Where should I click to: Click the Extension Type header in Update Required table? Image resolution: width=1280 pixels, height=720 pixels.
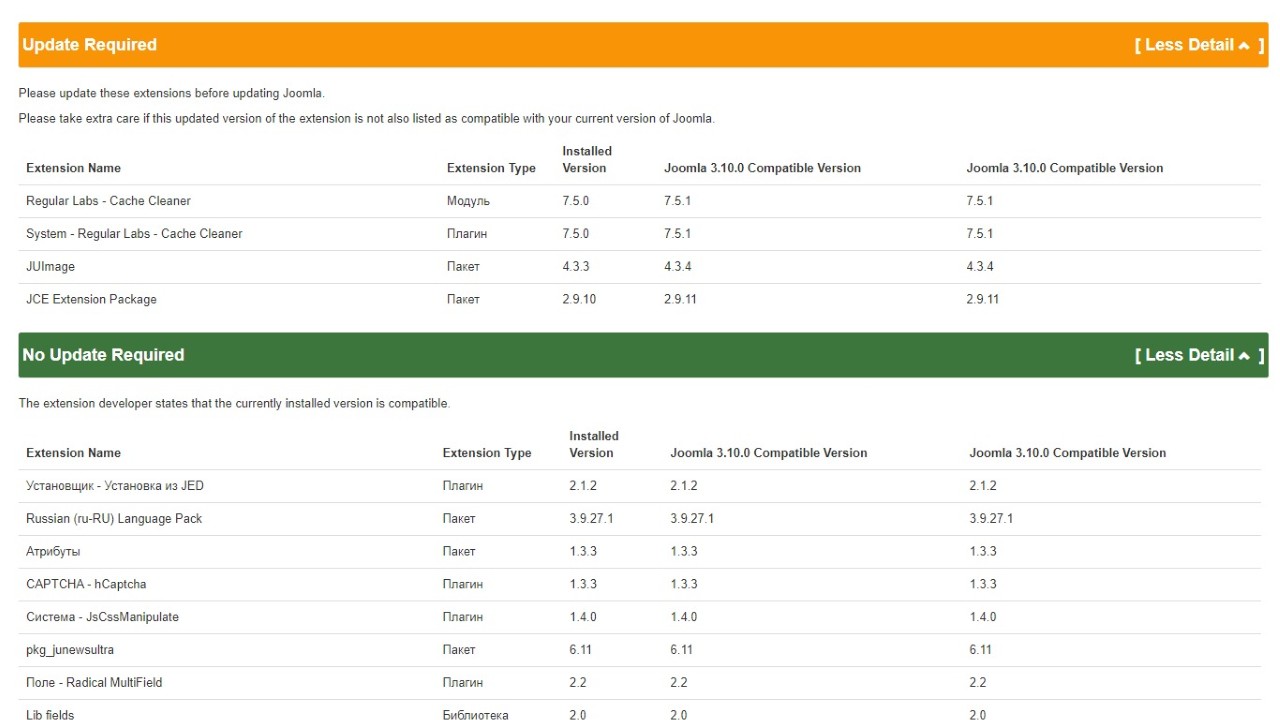pos(491,168)
